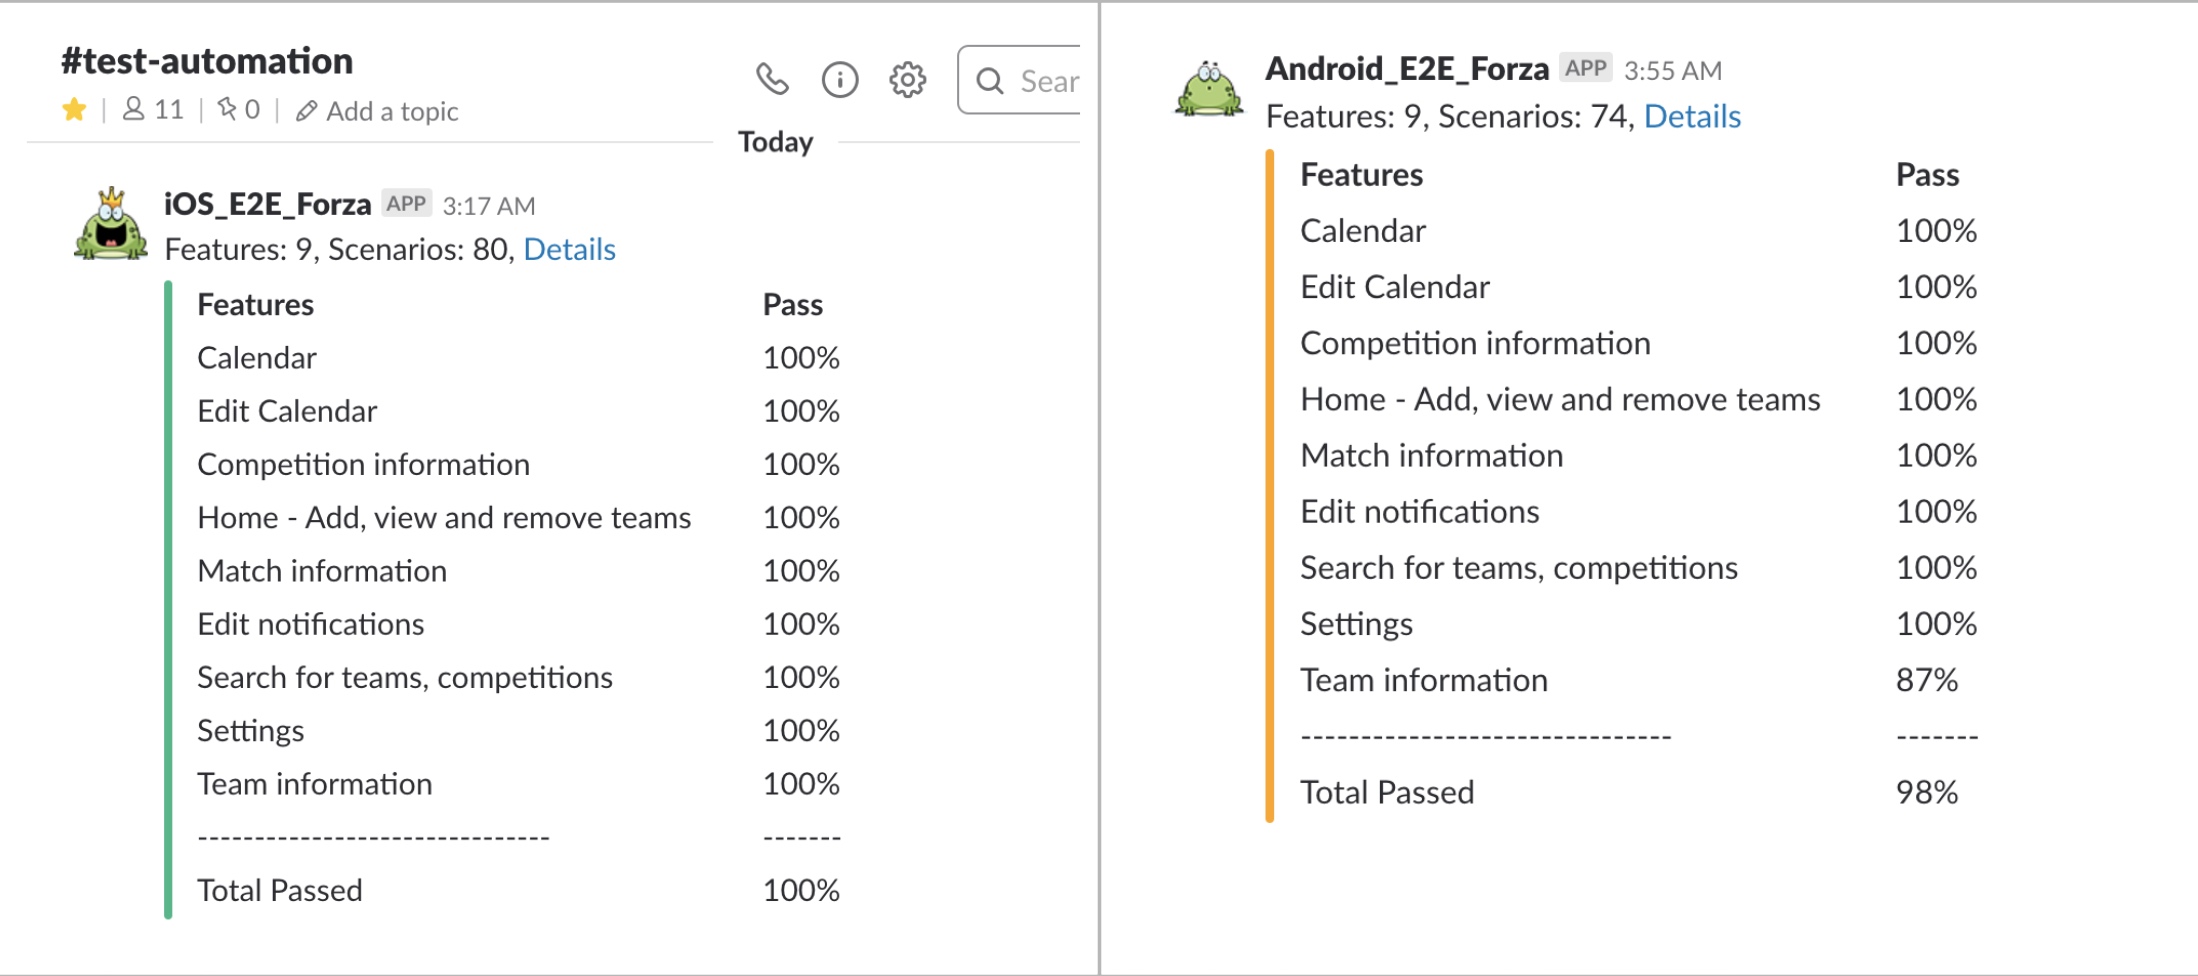Open Details link in Android_E2E_Forza message

(1692, 116)
